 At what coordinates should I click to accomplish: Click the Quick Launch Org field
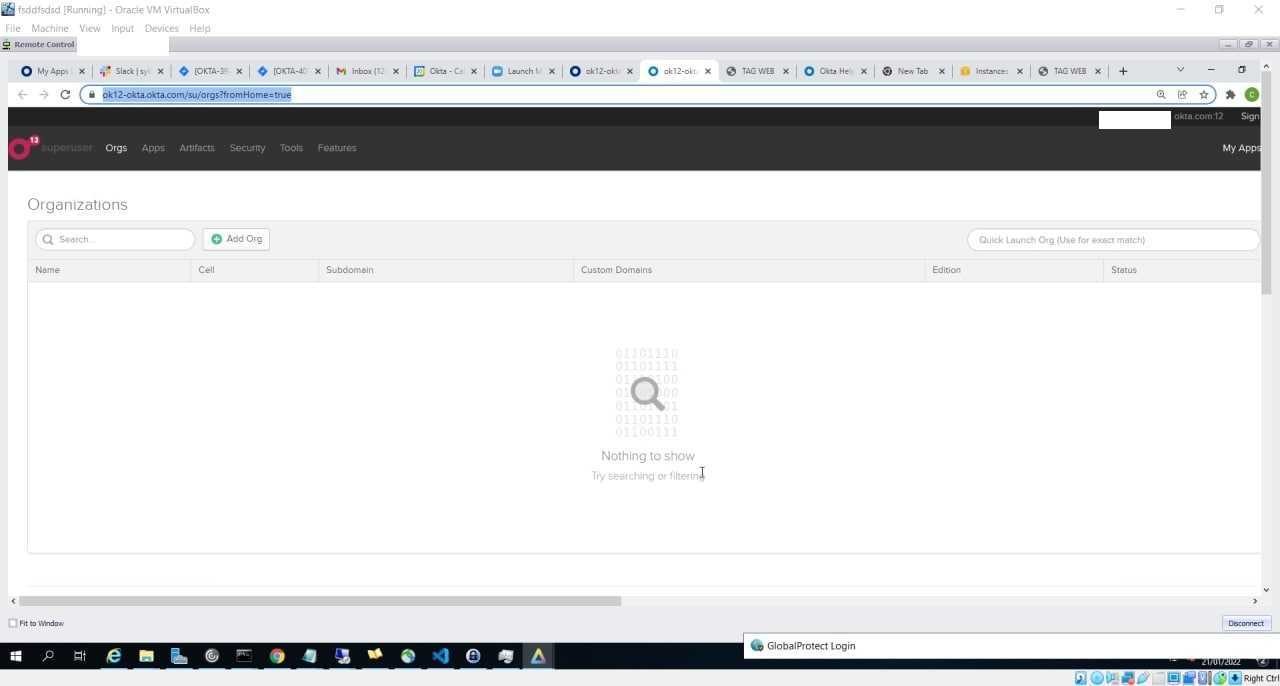(1112, 239)
